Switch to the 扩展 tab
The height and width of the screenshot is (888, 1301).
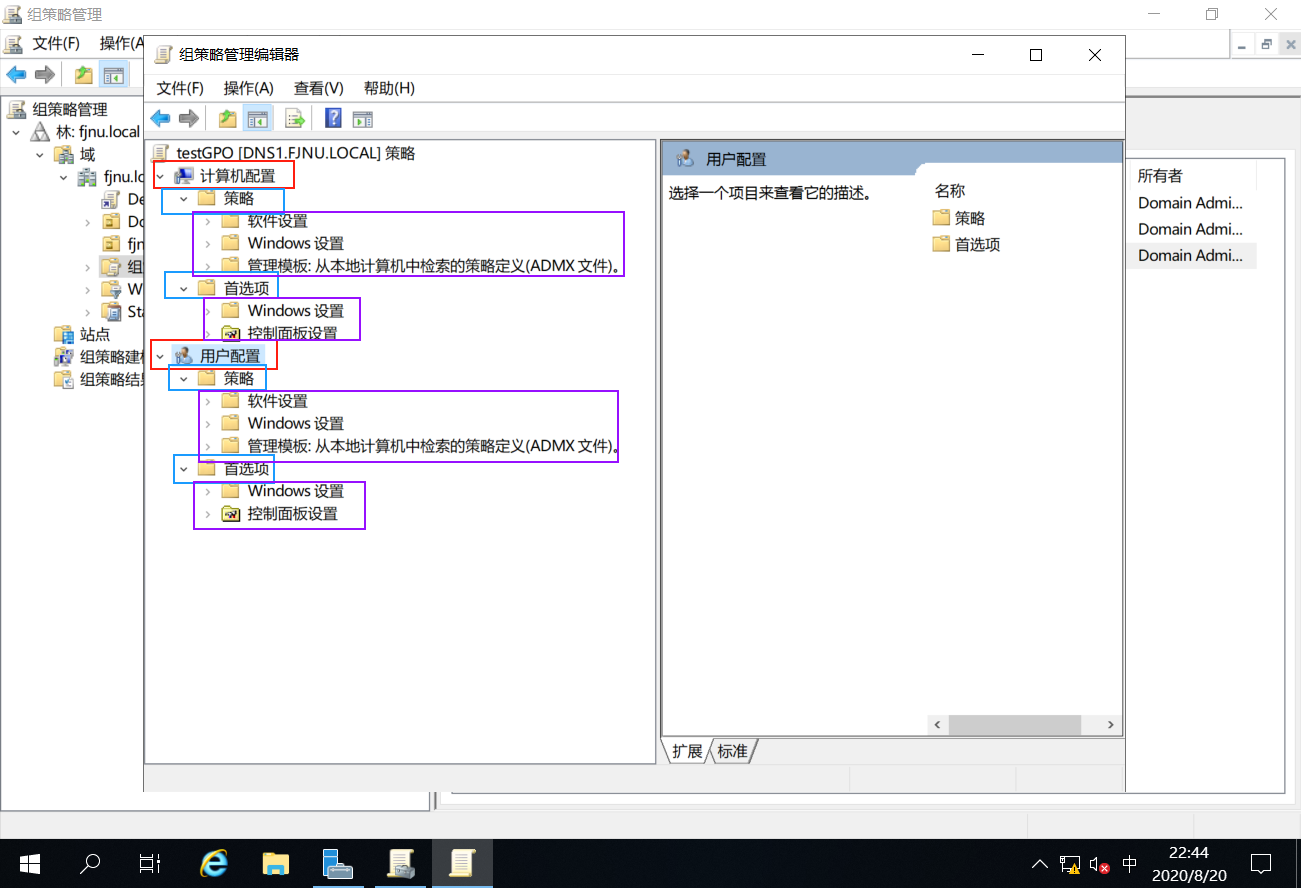pyautogui.click(x=687, y=751)
